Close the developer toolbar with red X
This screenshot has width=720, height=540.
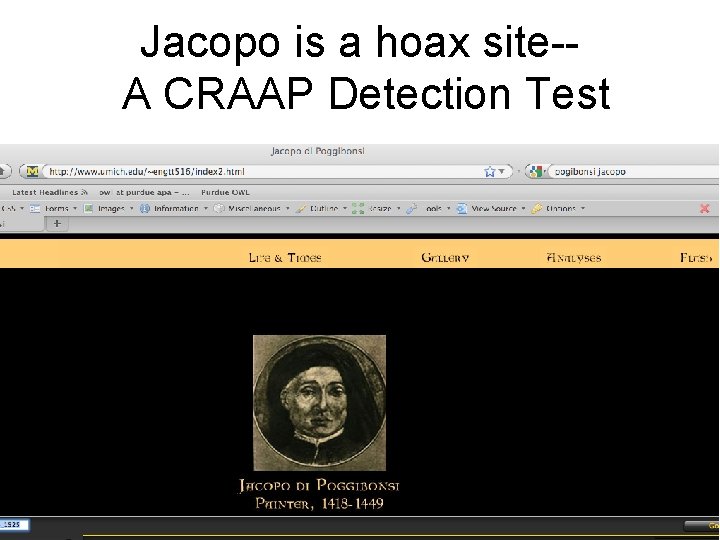pyautogui.click(x=705, y=208)
